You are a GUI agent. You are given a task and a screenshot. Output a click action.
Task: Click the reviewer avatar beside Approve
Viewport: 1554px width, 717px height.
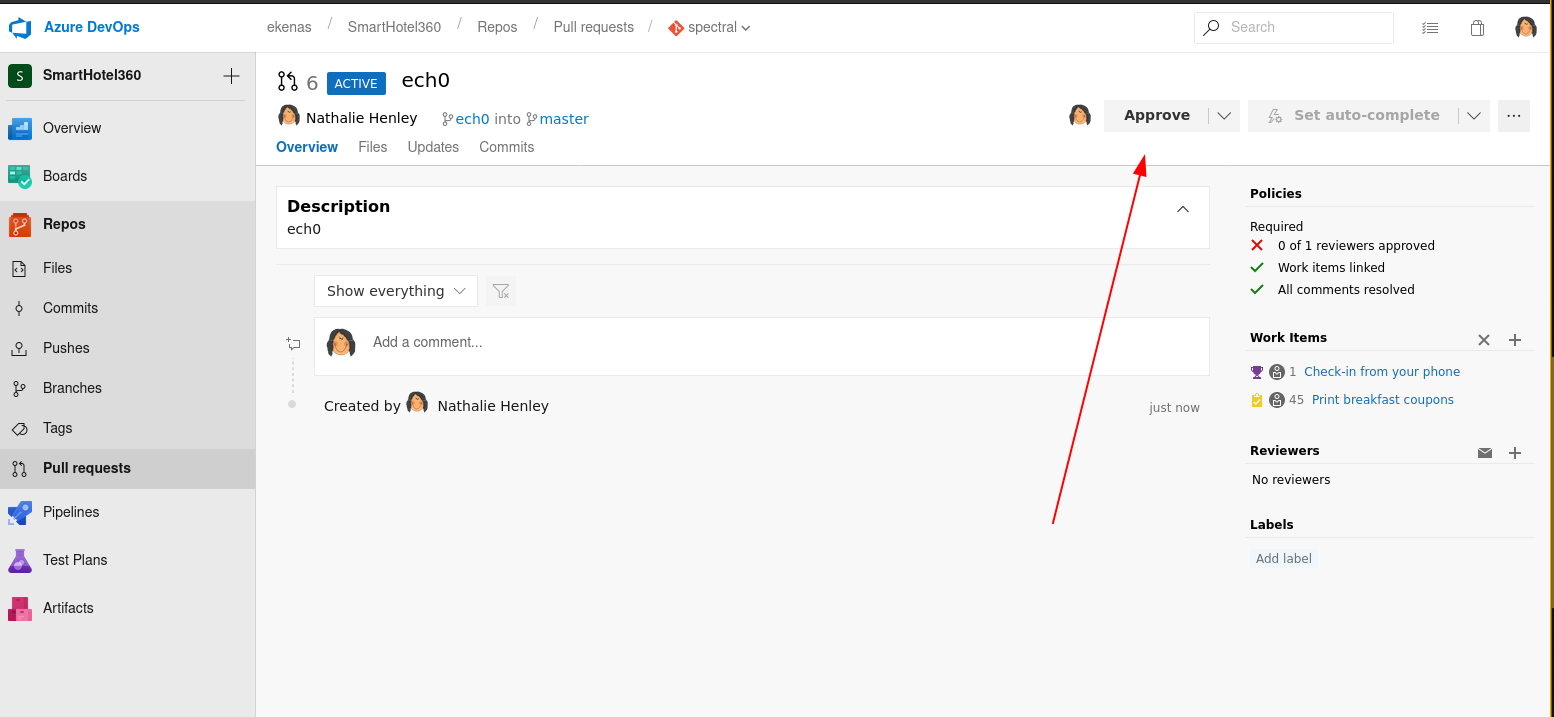1080,116
